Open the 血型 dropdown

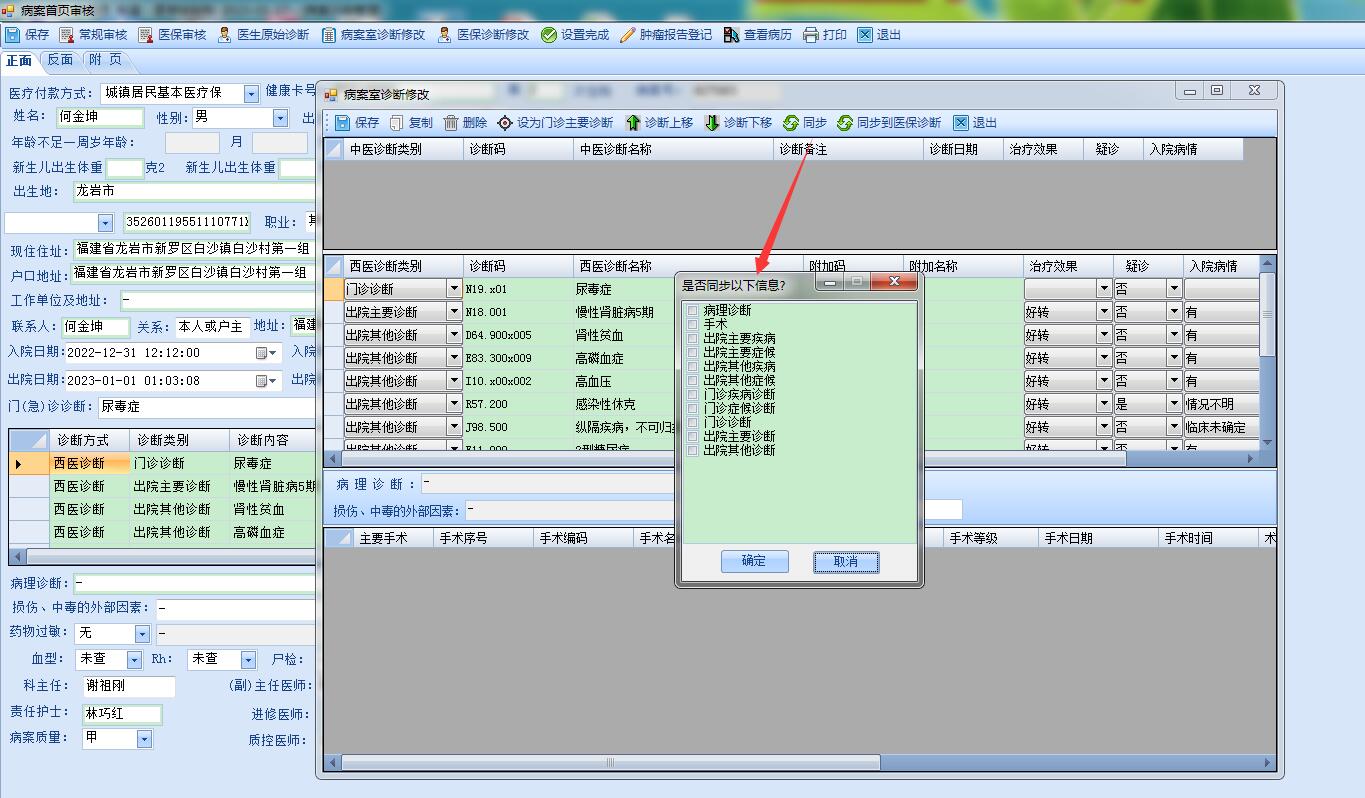point(134,660)
